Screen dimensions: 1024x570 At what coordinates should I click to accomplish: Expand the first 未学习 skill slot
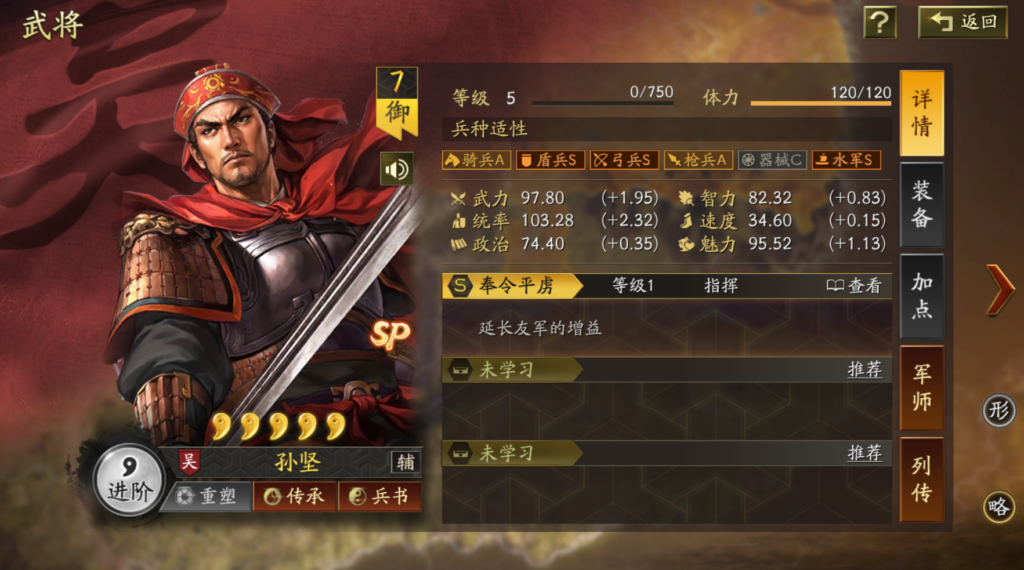point(667,370)
